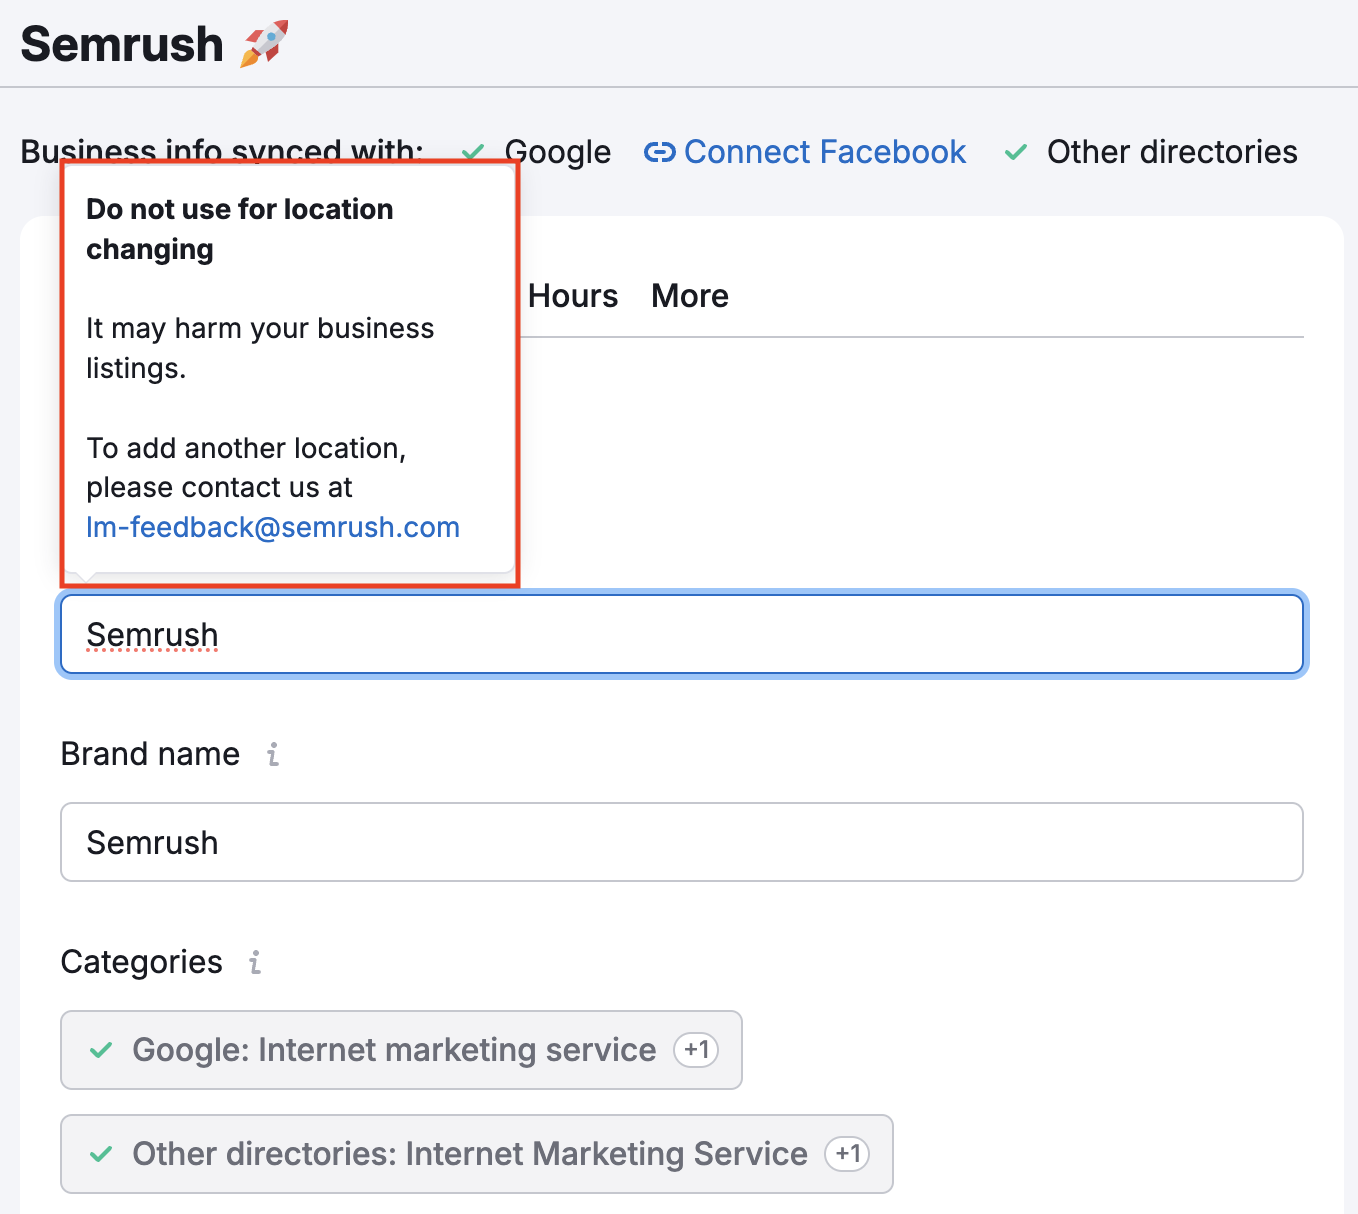
Task: Open the Categories info tooltip icon
Action: (255, 962)
